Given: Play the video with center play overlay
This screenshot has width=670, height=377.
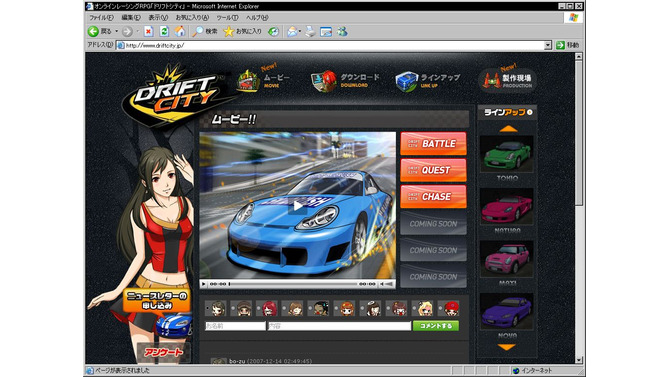Looking at the screenshot, I should point(297,206).
